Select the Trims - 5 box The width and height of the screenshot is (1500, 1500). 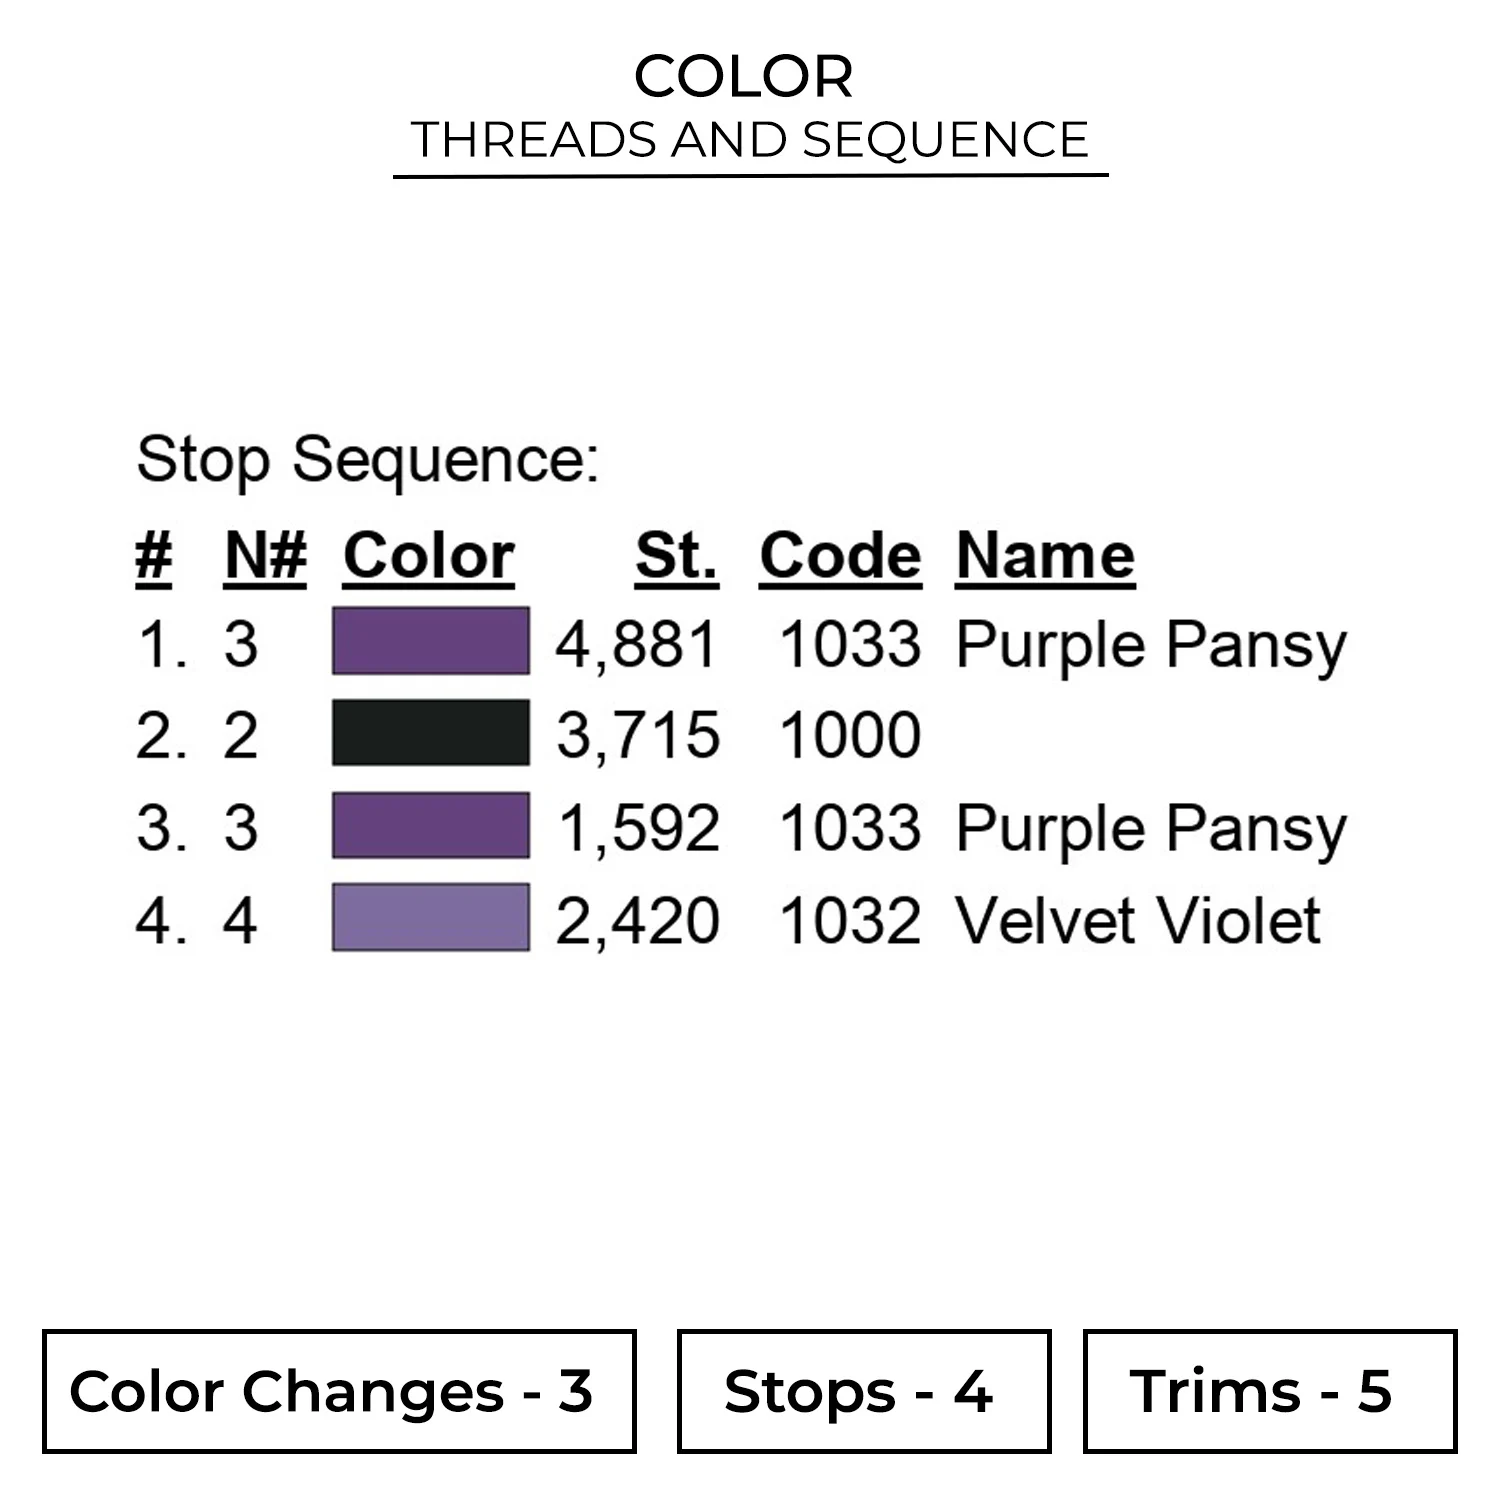(1269, 1391)
